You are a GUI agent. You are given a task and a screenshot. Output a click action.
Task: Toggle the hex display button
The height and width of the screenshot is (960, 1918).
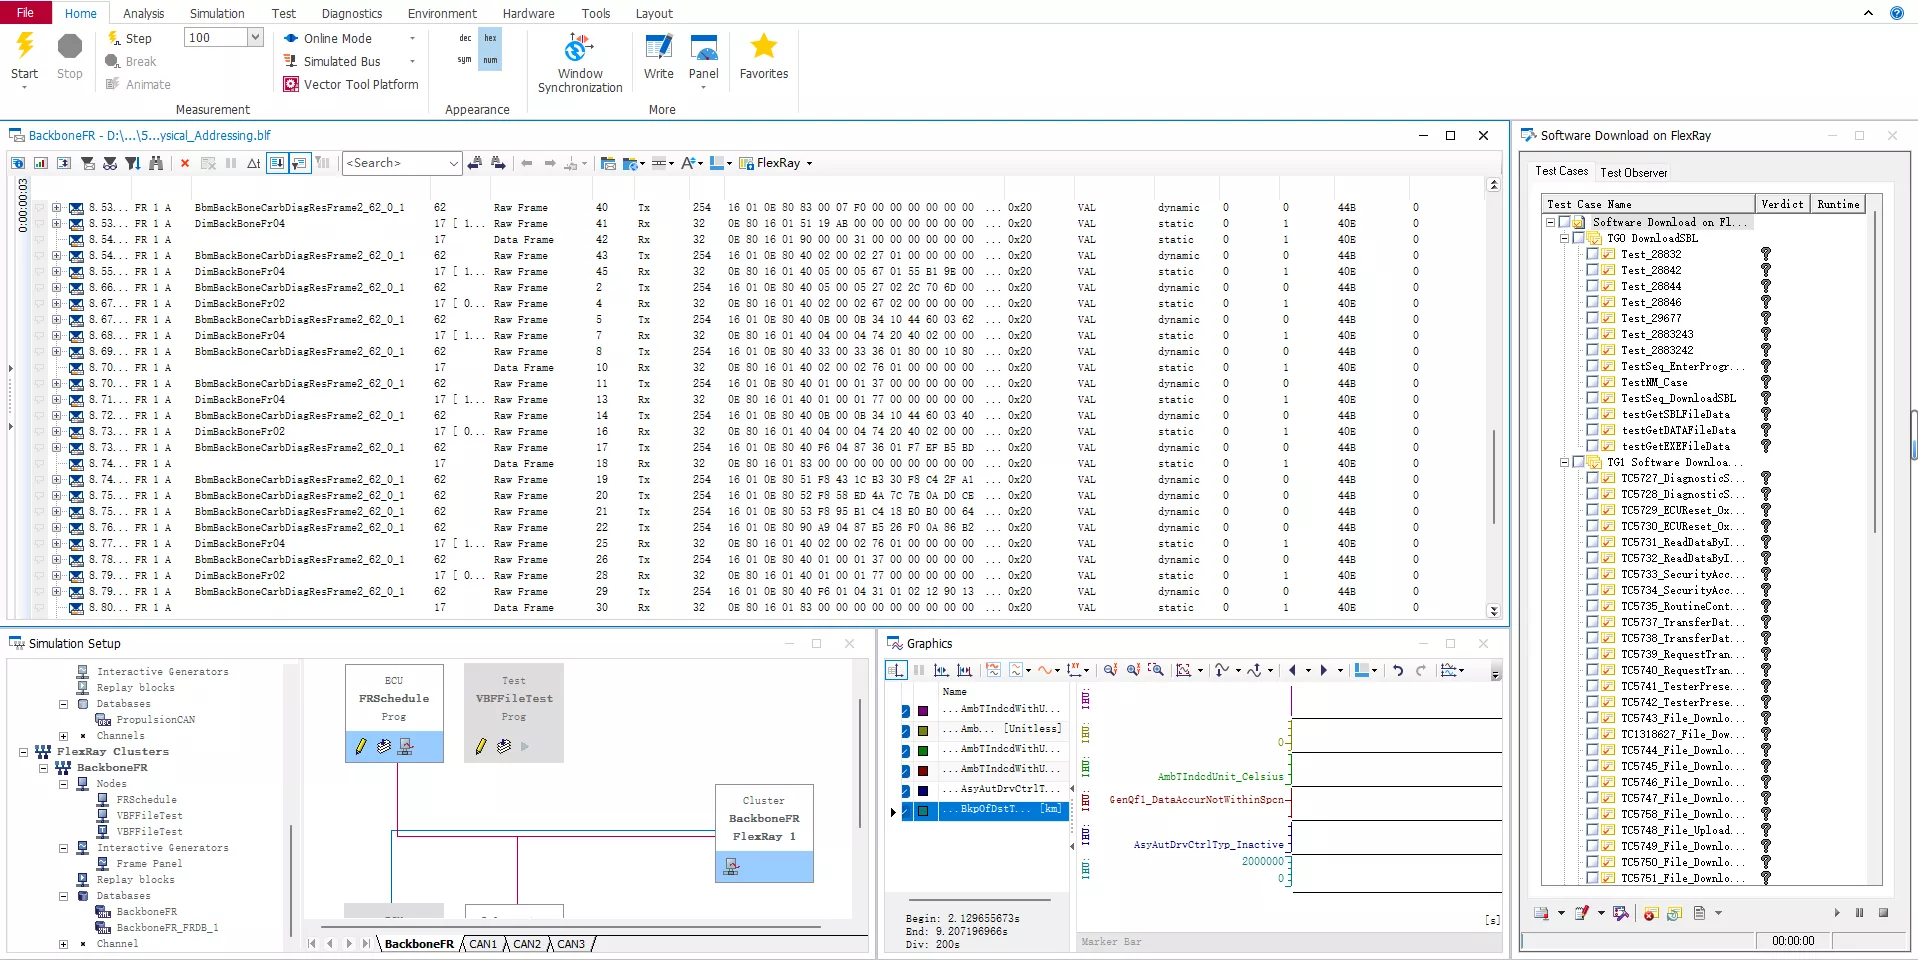point(490,38)
